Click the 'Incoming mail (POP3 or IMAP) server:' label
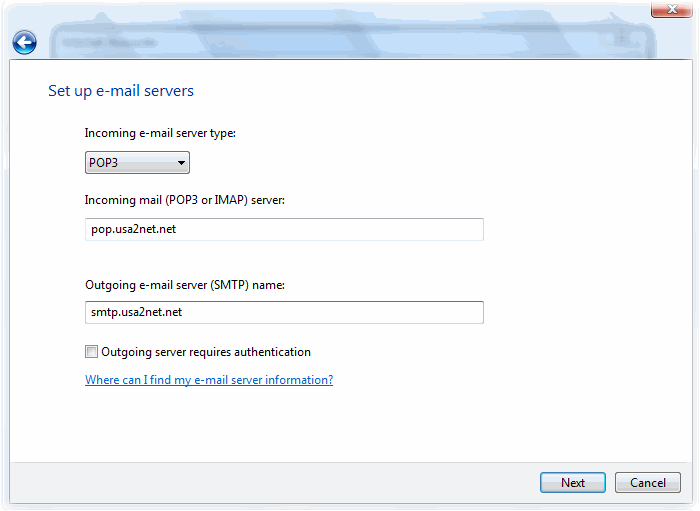 tap(185, 200)
